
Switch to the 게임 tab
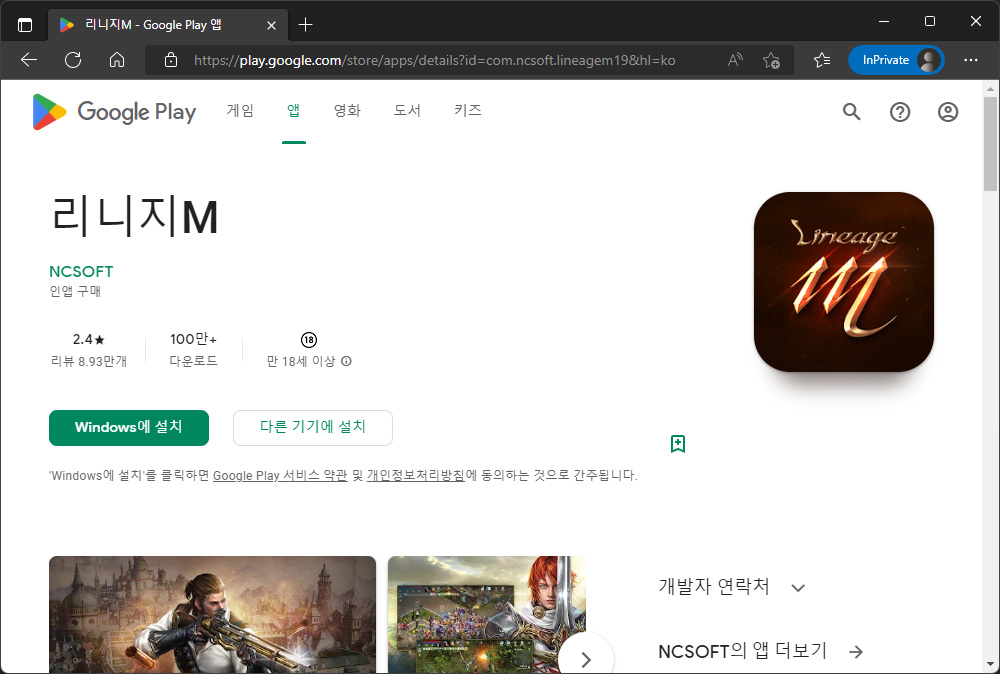click(240, 110)
